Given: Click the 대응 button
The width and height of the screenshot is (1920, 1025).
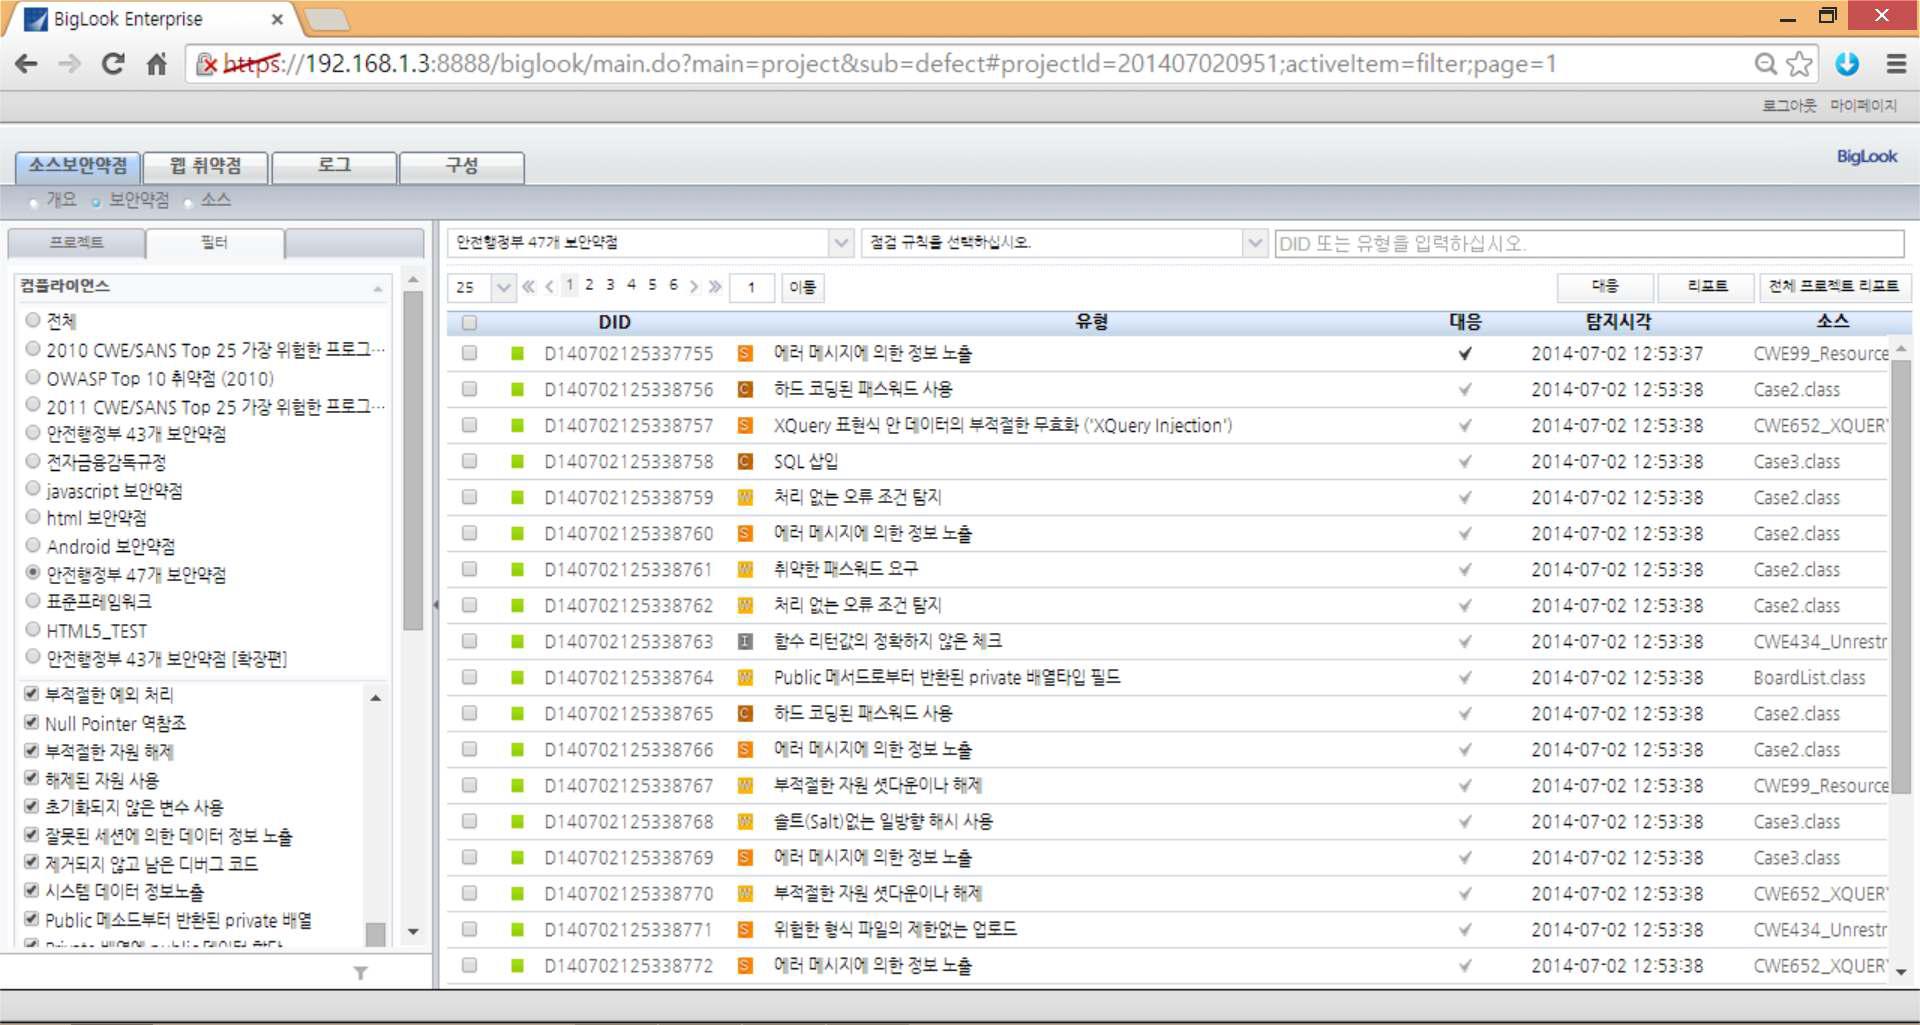Looking at the screenshot, I should (x=1605, y=286).
